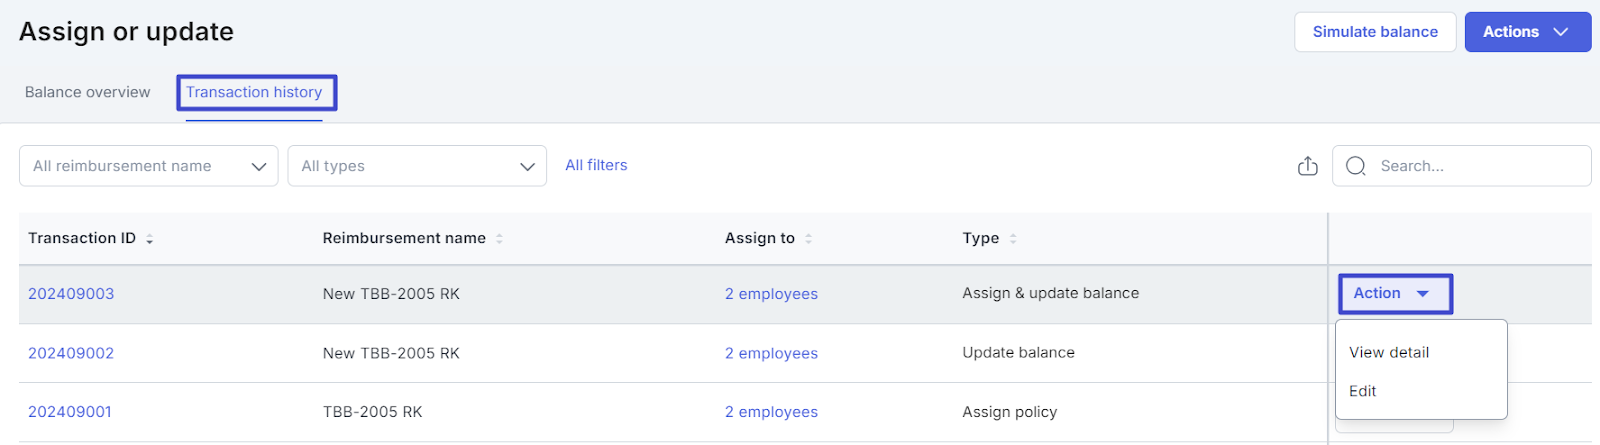Open the All filters link

[596, 165]
